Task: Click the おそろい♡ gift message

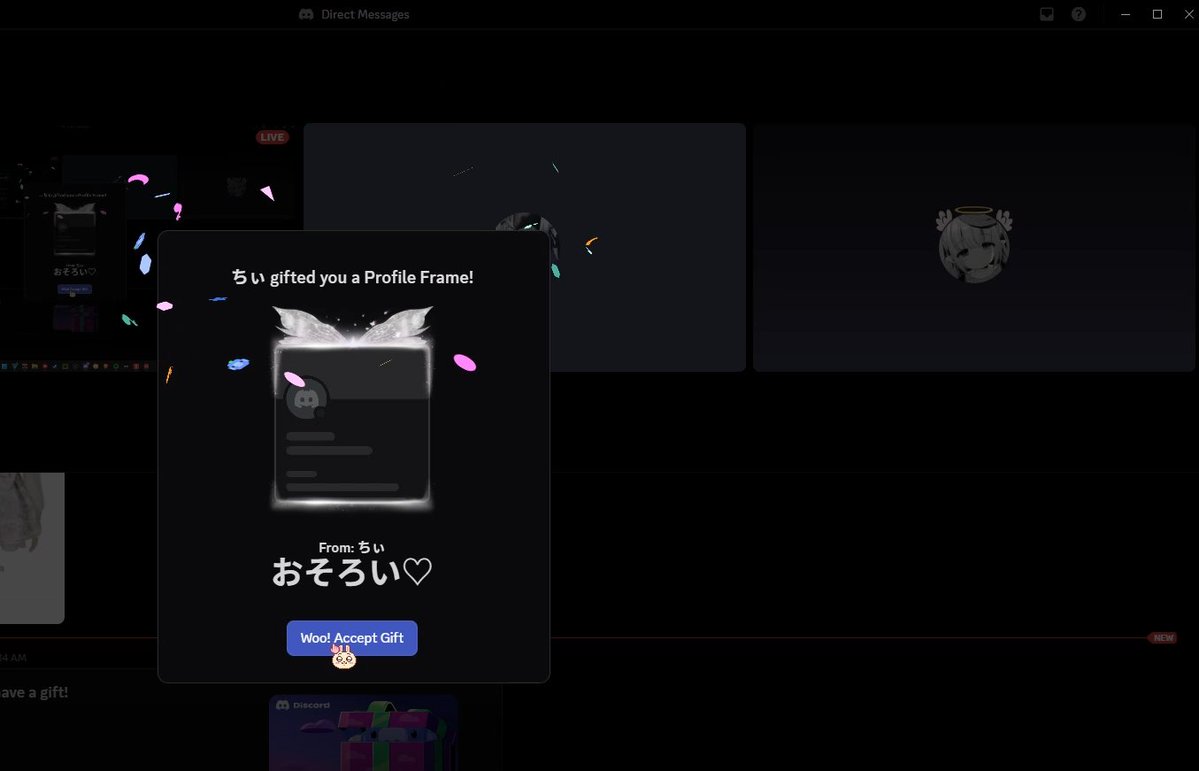Action: (x=353, y=572)
